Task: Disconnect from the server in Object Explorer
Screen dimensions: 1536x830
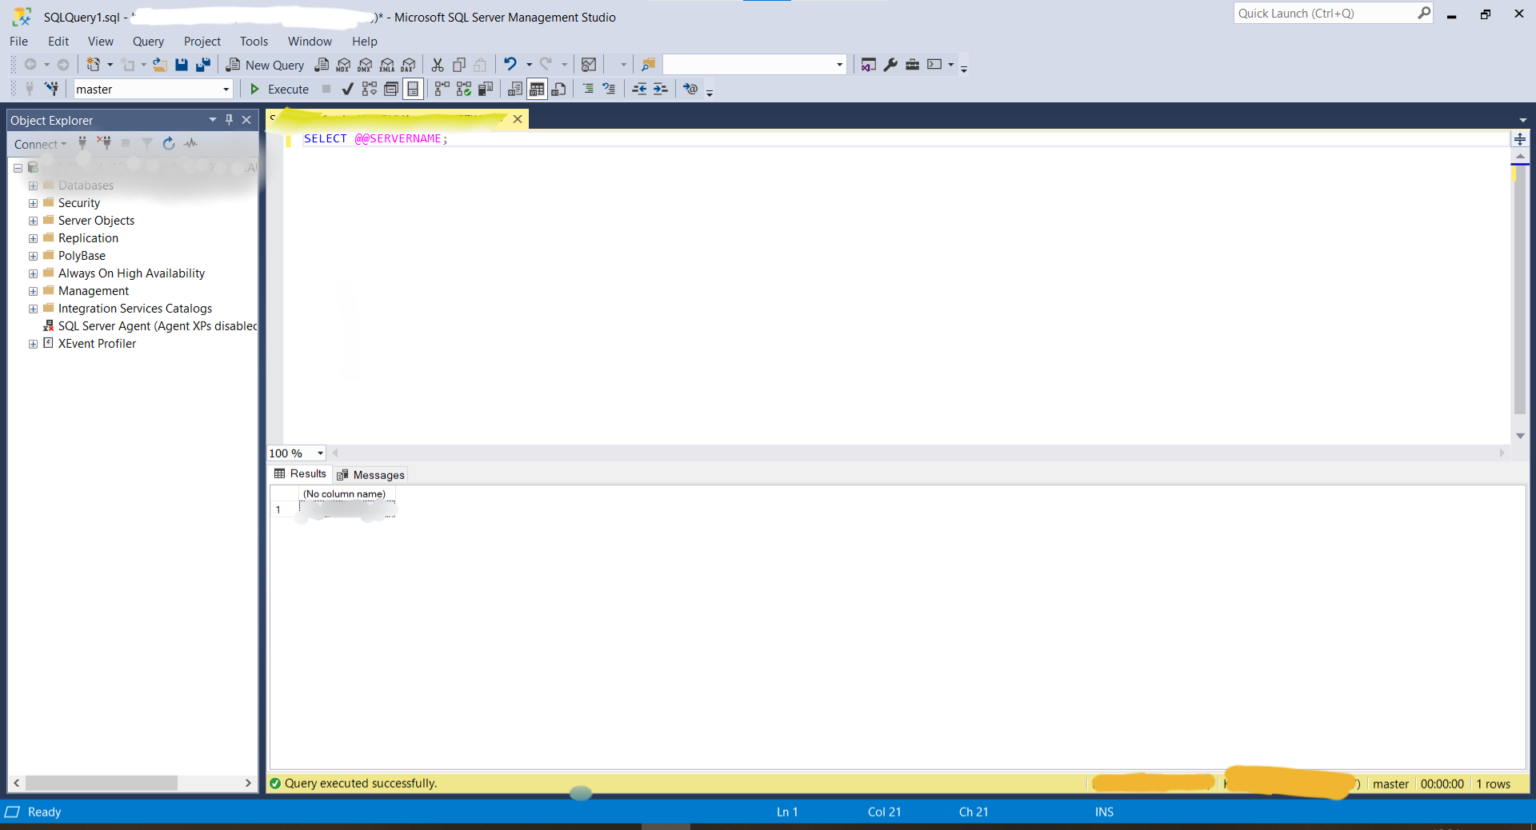Action: pos(103,143)
